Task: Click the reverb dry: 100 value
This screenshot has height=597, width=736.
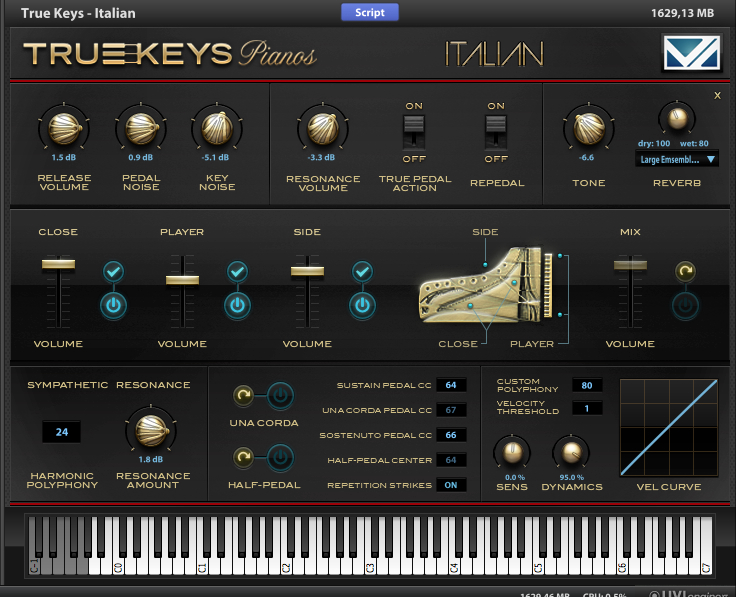Action: 654,143
